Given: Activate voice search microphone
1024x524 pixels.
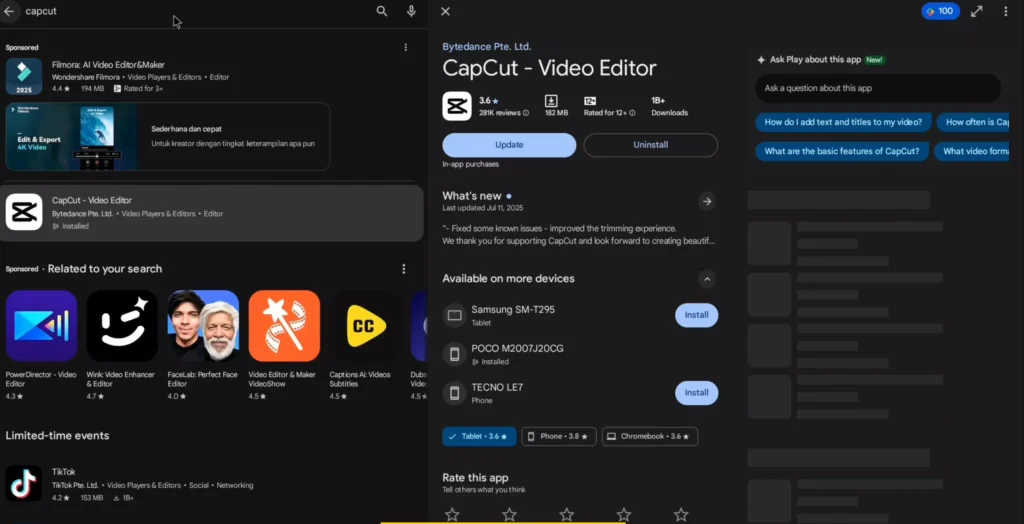Looking at the screenshot, I should (x=411, y=11).
